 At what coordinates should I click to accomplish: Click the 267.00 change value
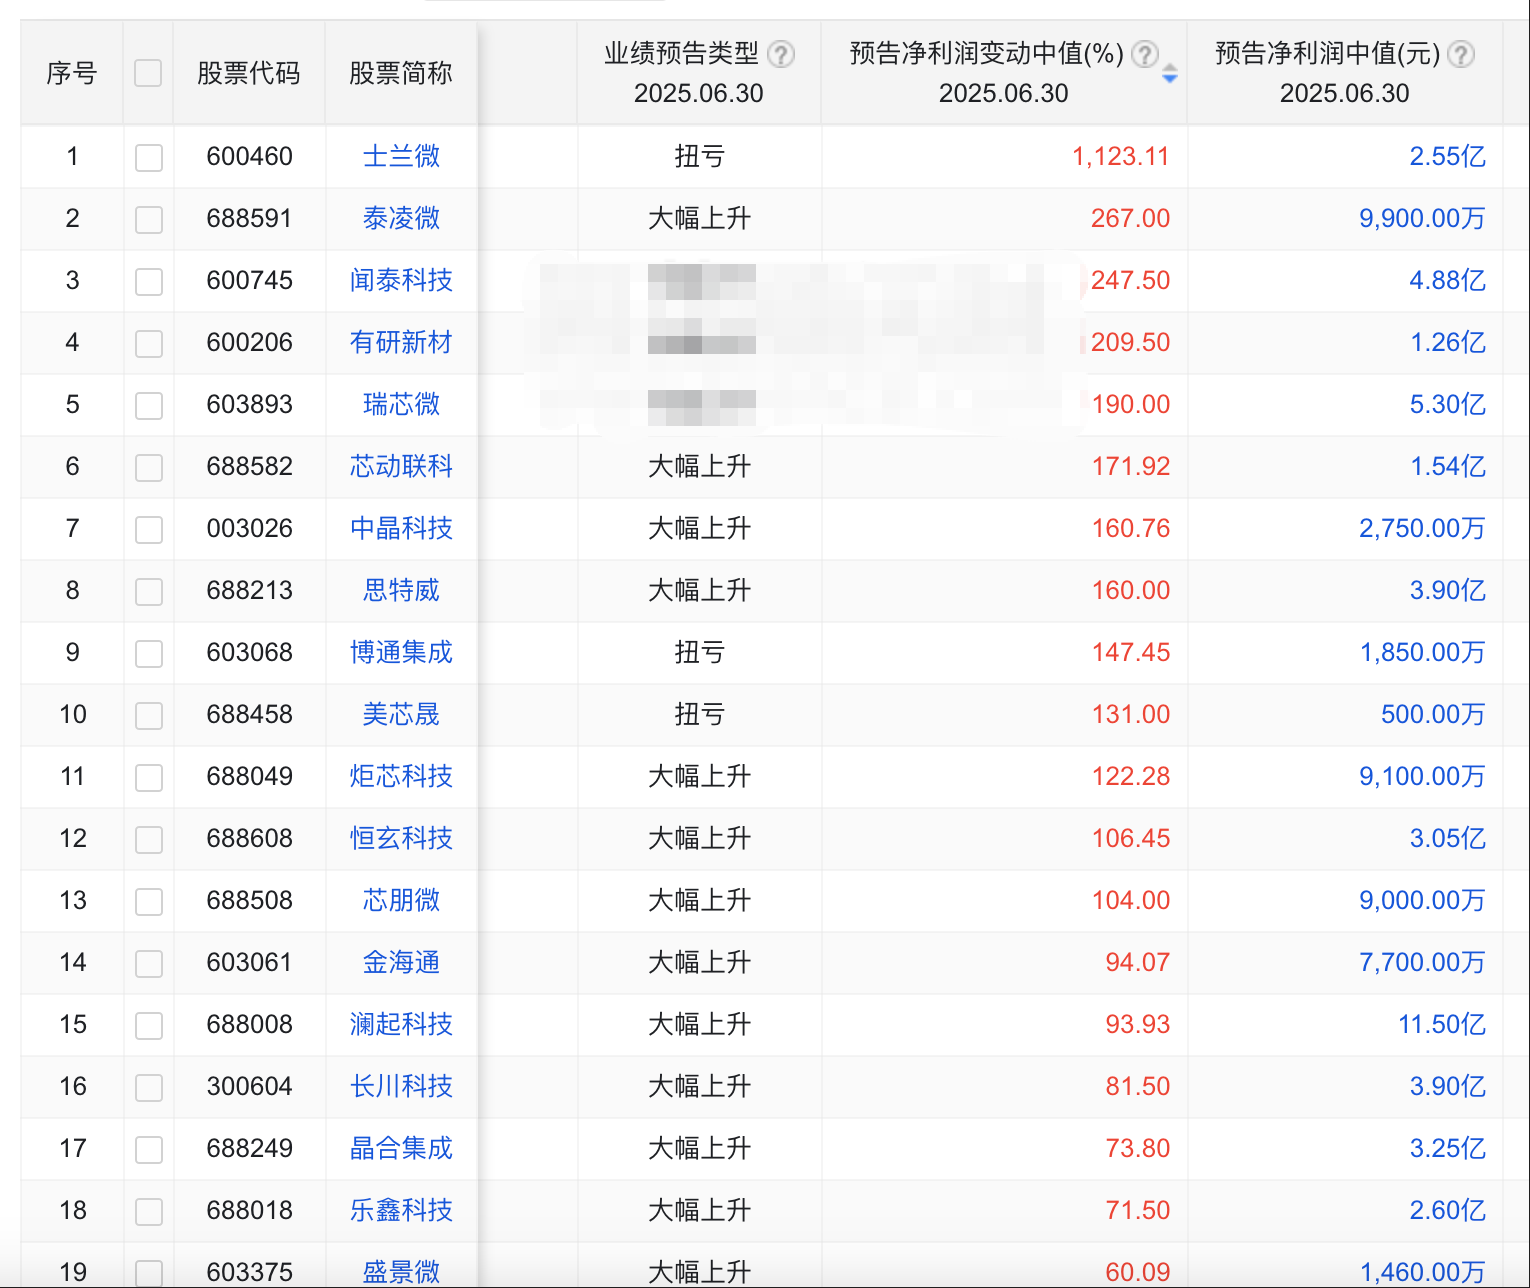[x=1130, y=218]
